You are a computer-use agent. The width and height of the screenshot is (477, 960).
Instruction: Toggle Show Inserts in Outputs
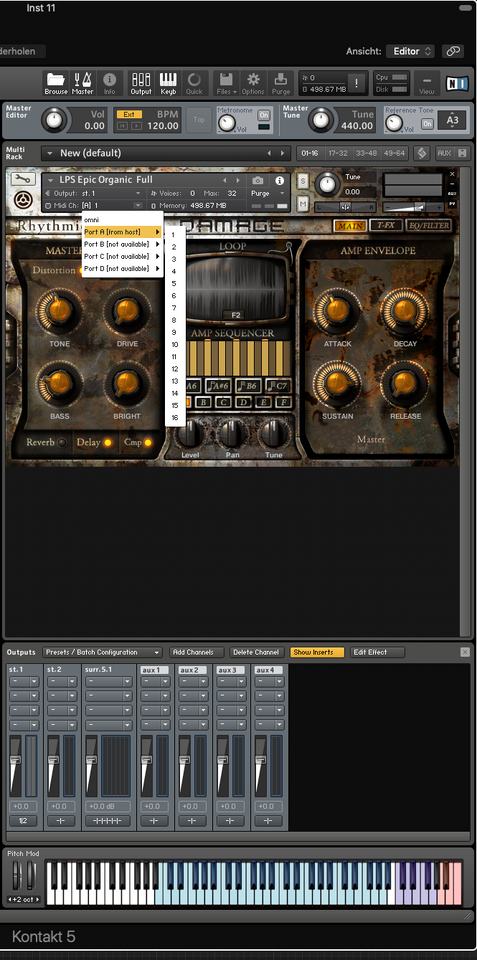click(x=317, y=652)
